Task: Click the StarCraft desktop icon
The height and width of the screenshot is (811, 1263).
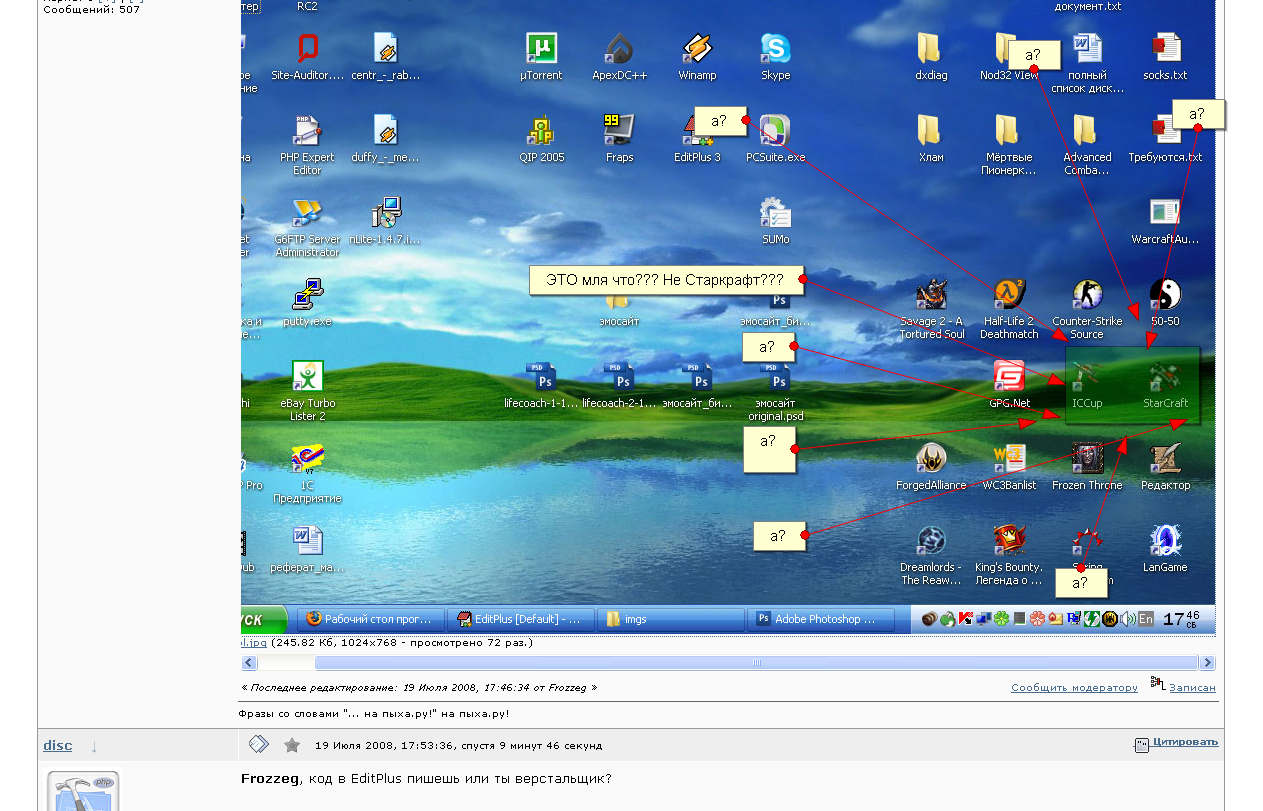Action: tap(1165, 378)
